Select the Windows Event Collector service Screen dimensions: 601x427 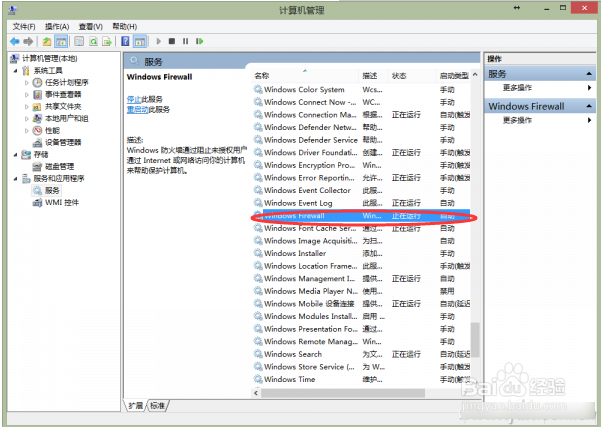(361, 191)
